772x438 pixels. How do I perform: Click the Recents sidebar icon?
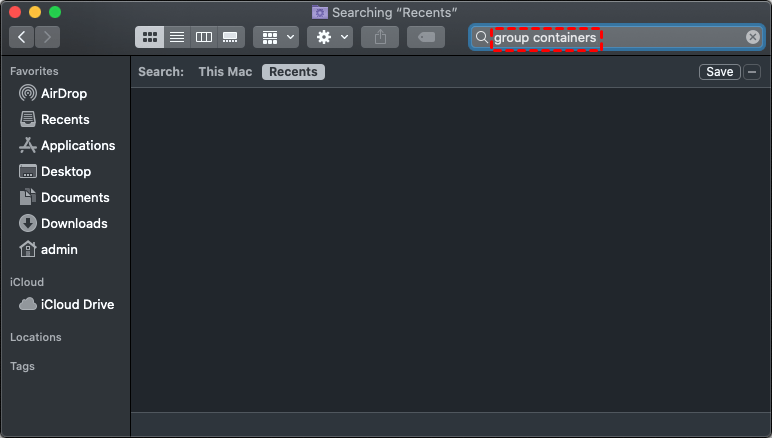28,119
